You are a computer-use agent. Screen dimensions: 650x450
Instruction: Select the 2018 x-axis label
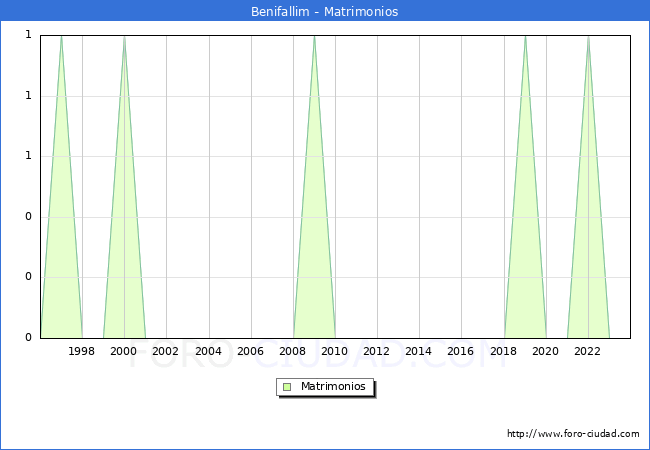pyautogui.click(x=503, y=351)
